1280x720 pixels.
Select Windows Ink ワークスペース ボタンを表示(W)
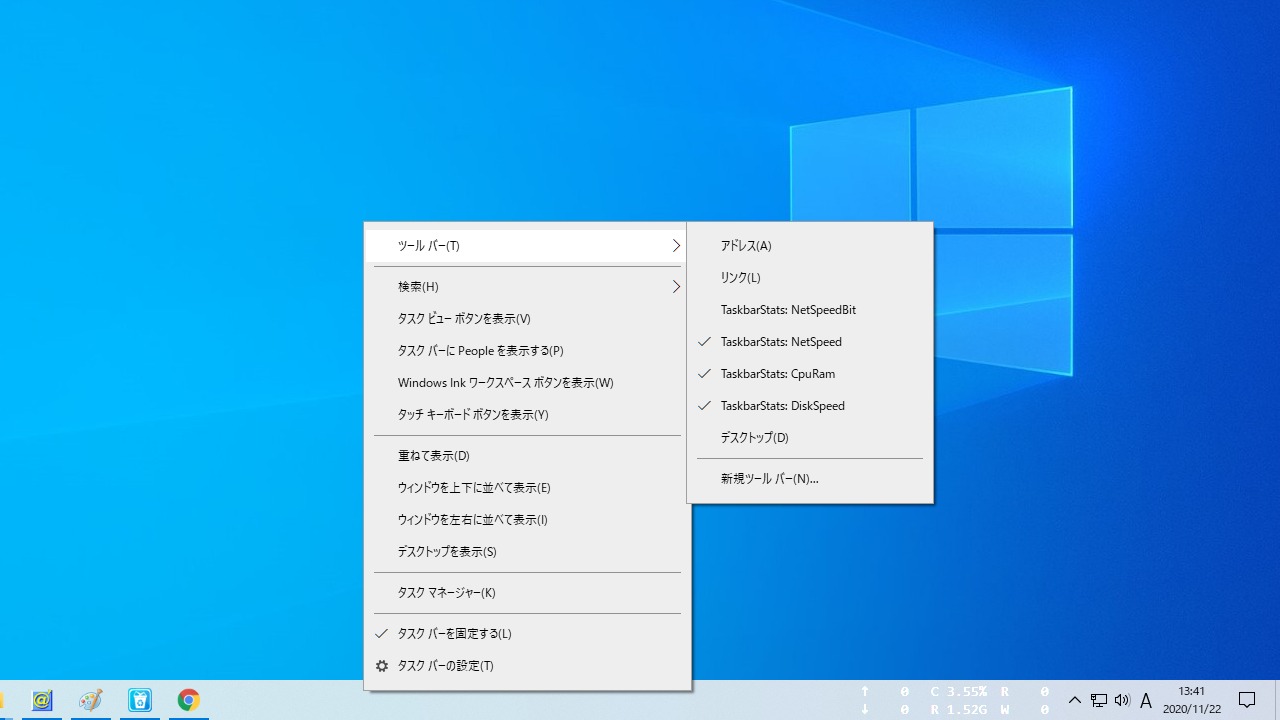(x=527, y=383)
